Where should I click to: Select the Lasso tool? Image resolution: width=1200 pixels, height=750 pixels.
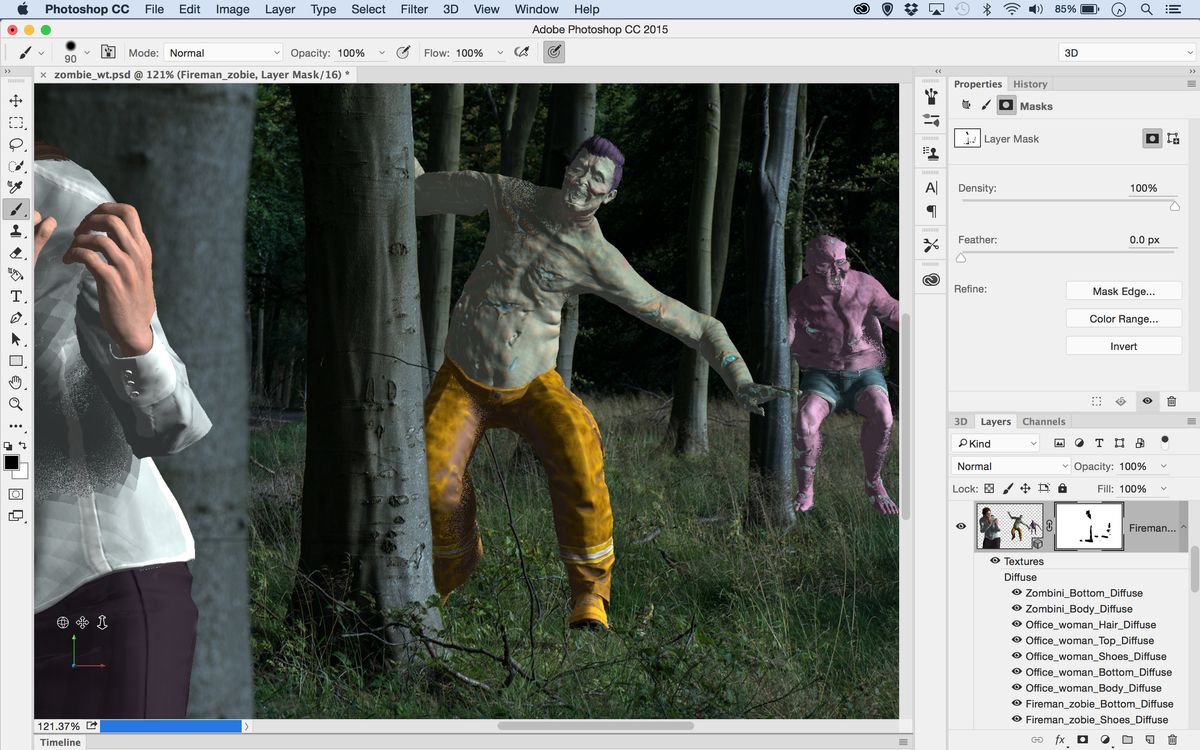click(x=15, y=144)
